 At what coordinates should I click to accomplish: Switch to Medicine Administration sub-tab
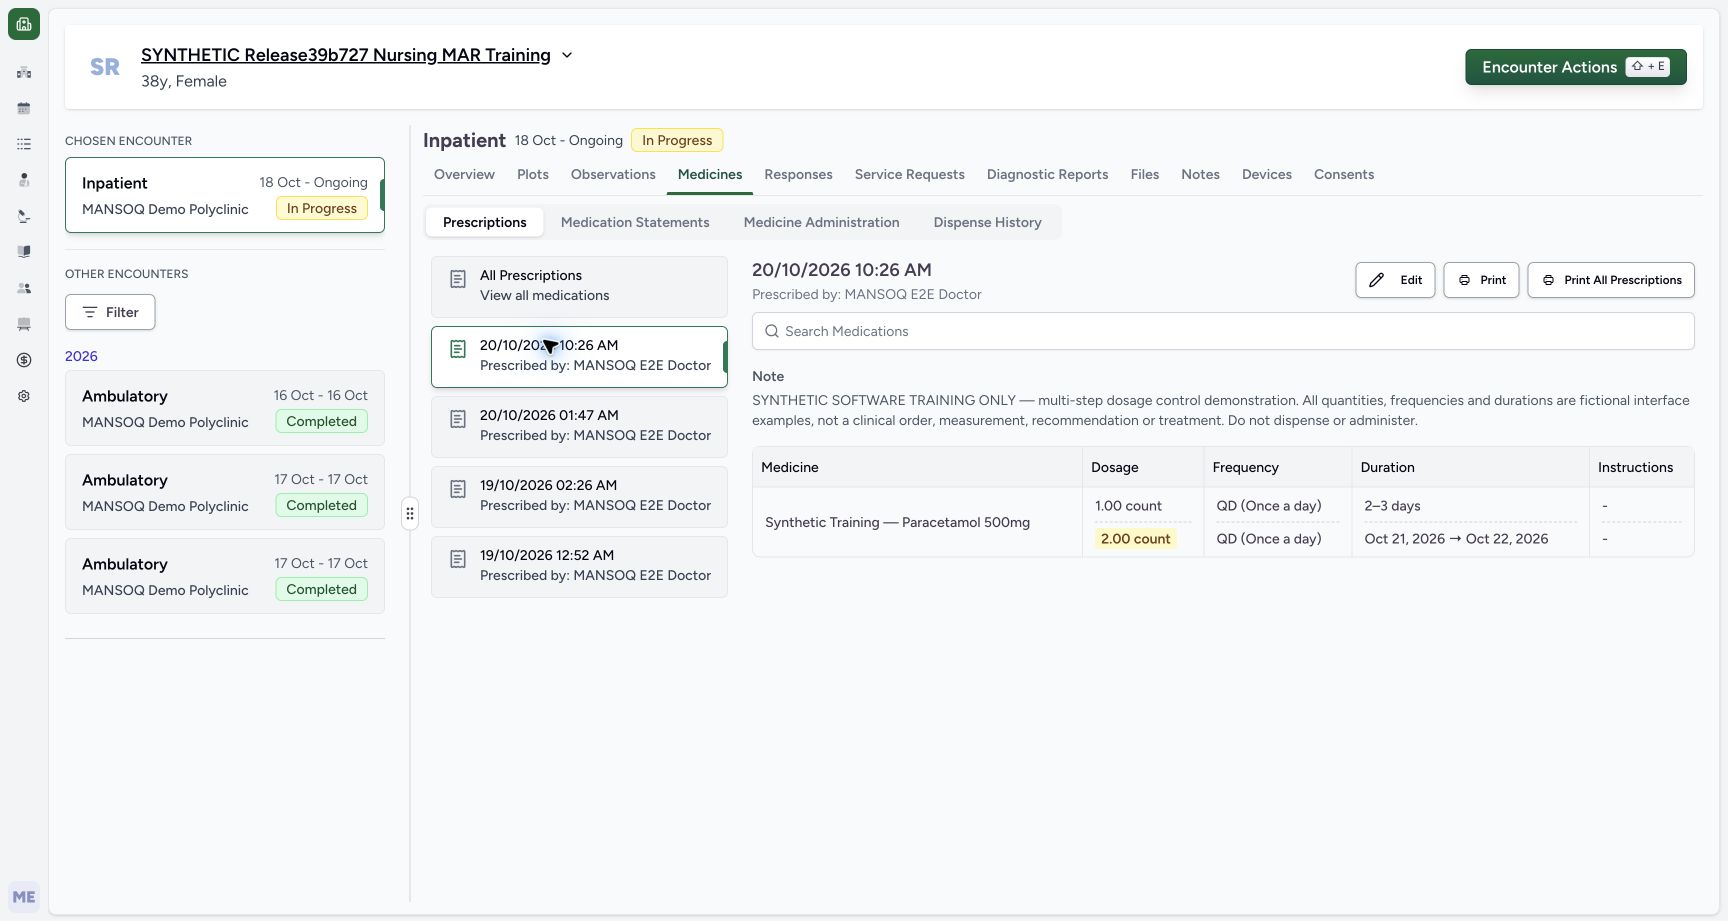pyautogui.click(x=821, y=222)
